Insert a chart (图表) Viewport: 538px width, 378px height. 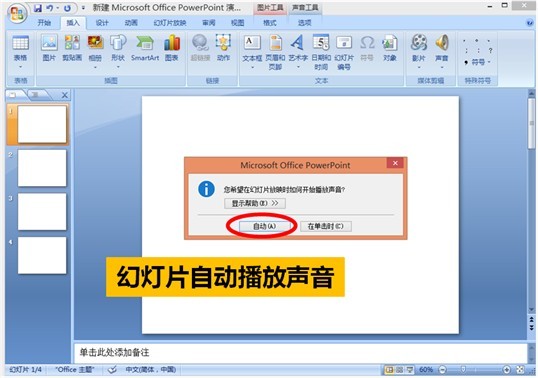coord(172,48)
